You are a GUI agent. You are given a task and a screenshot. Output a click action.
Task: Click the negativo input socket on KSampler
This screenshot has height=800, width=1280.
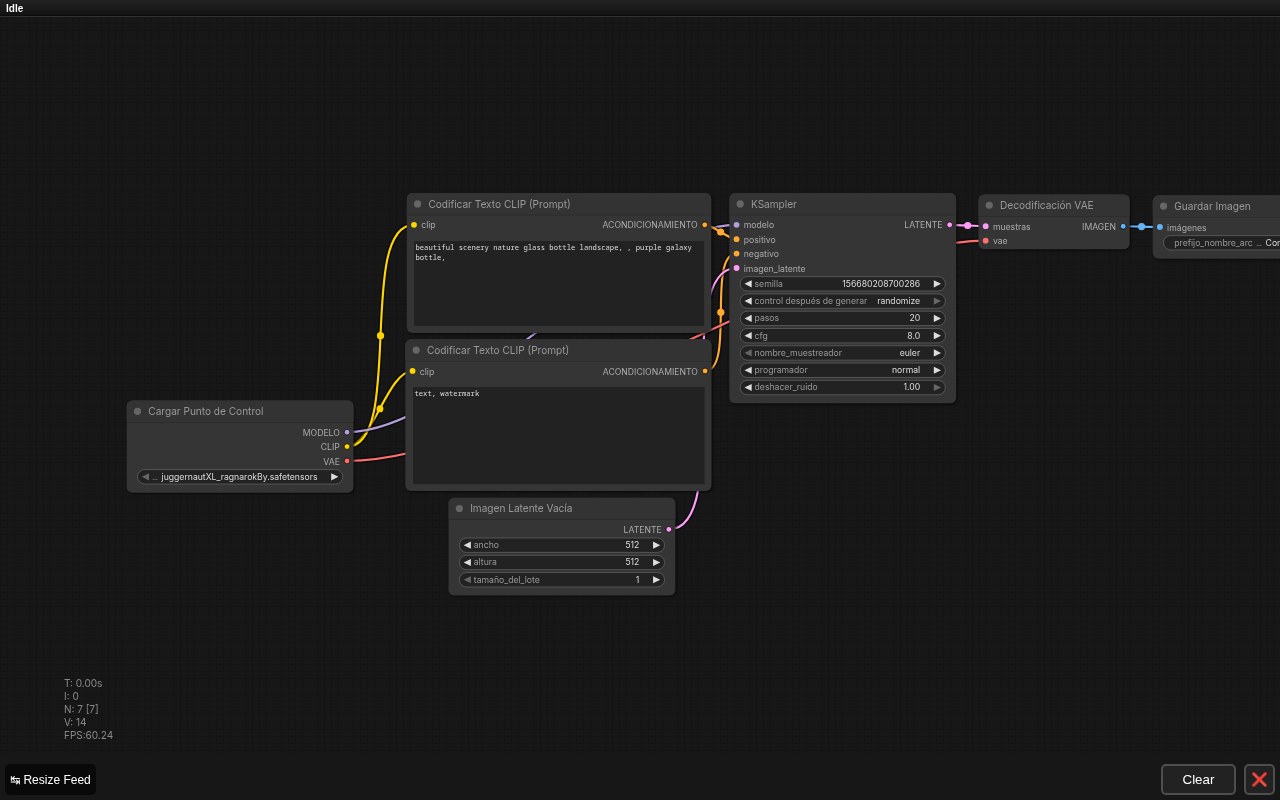click(x=737, y=254)
